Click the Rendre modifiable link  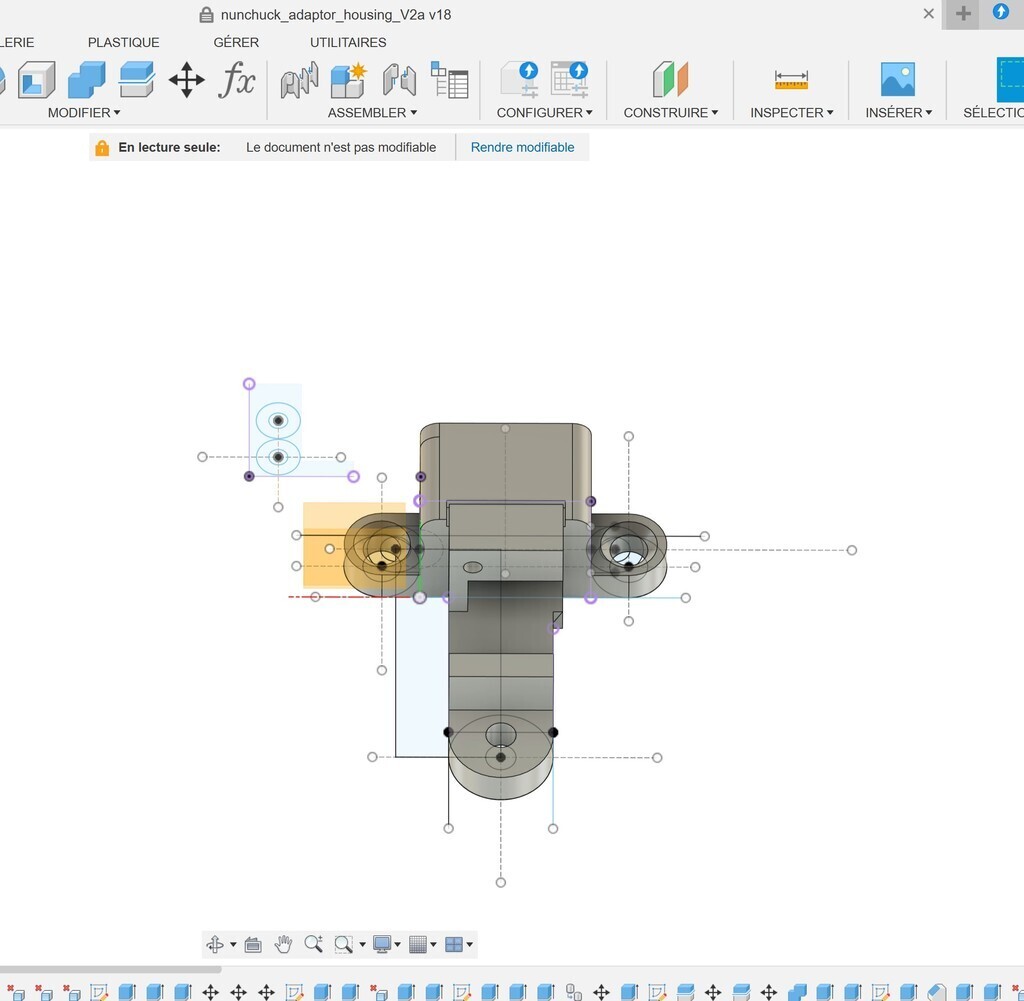[522, 147]
